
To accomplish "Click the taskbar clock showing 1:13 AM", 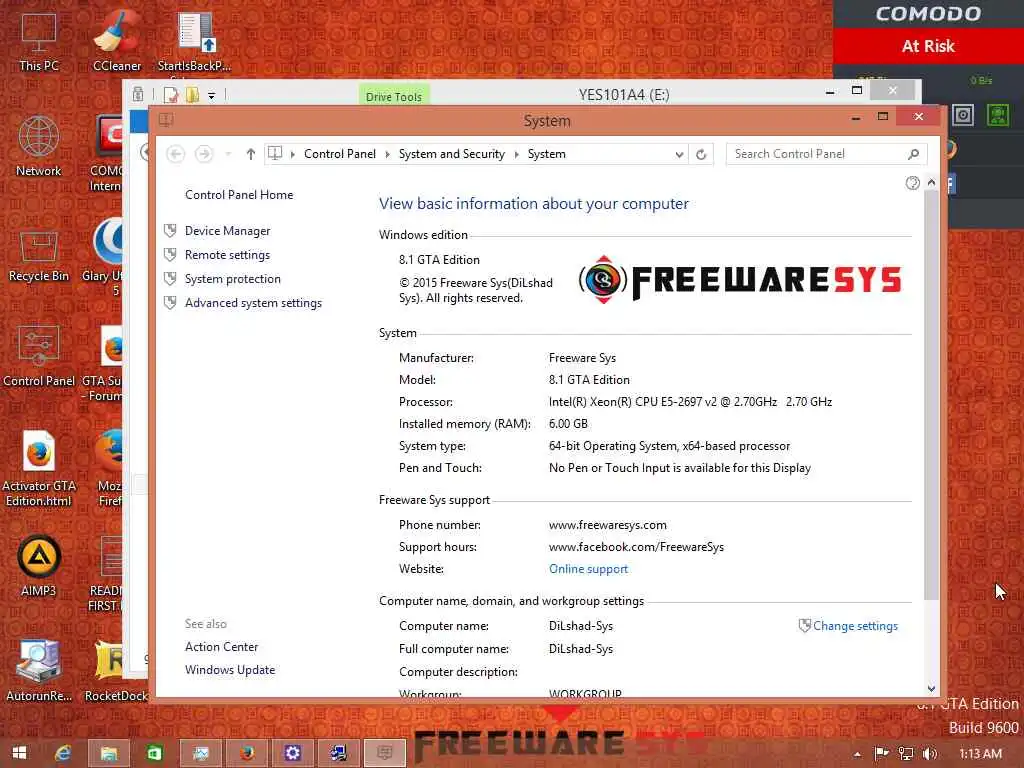I will (980, 754).
